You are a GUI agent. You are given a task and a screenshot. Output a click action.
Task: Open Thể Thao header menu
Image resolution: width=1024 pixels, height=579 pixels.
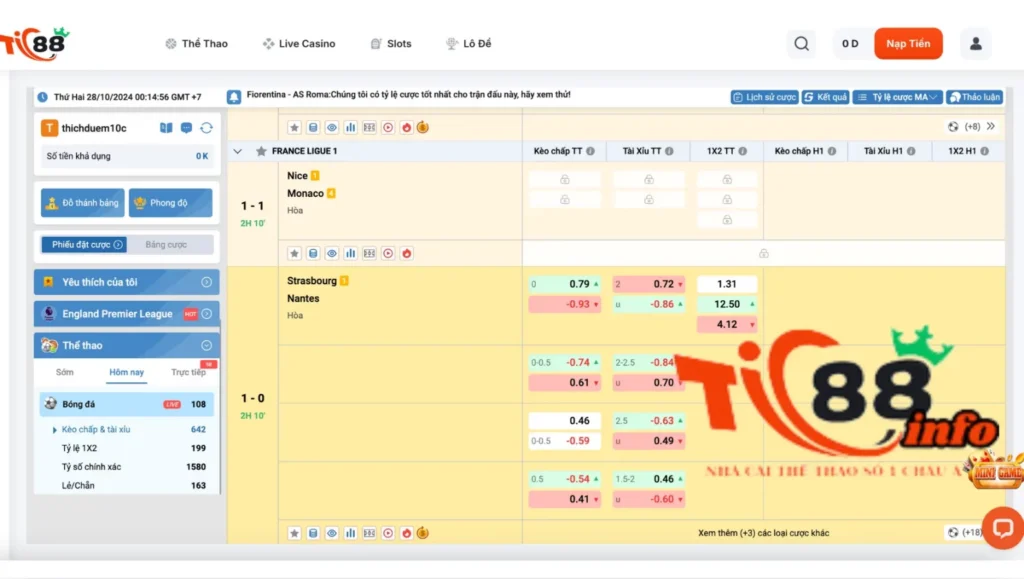coord(197,44)
